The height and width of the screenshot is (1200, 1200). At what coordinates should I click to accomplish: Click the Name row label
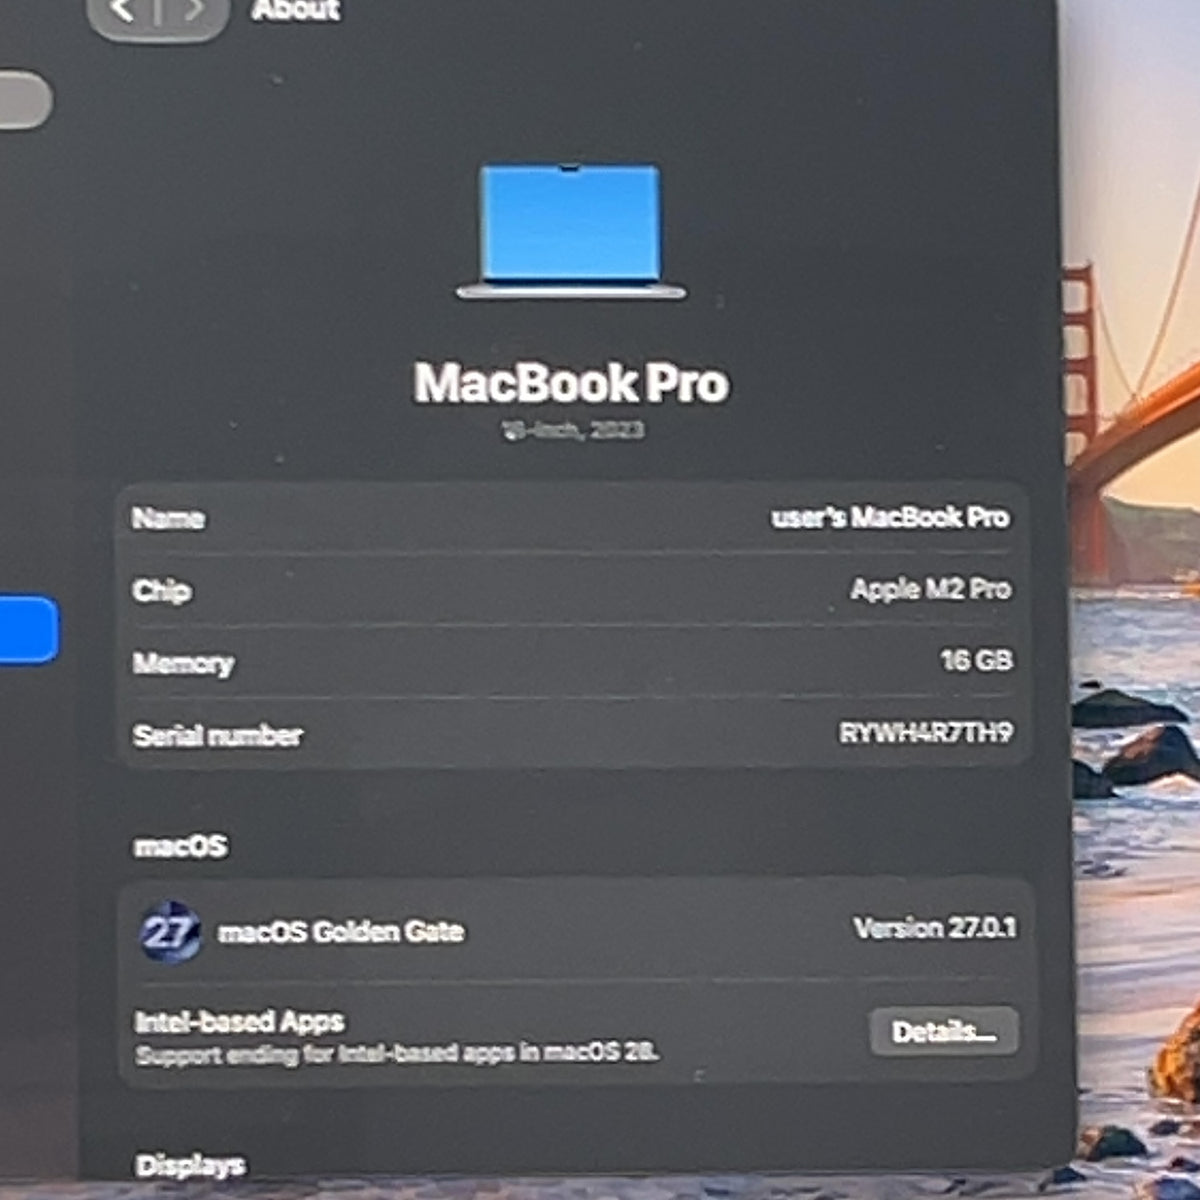tap(168, 518)
